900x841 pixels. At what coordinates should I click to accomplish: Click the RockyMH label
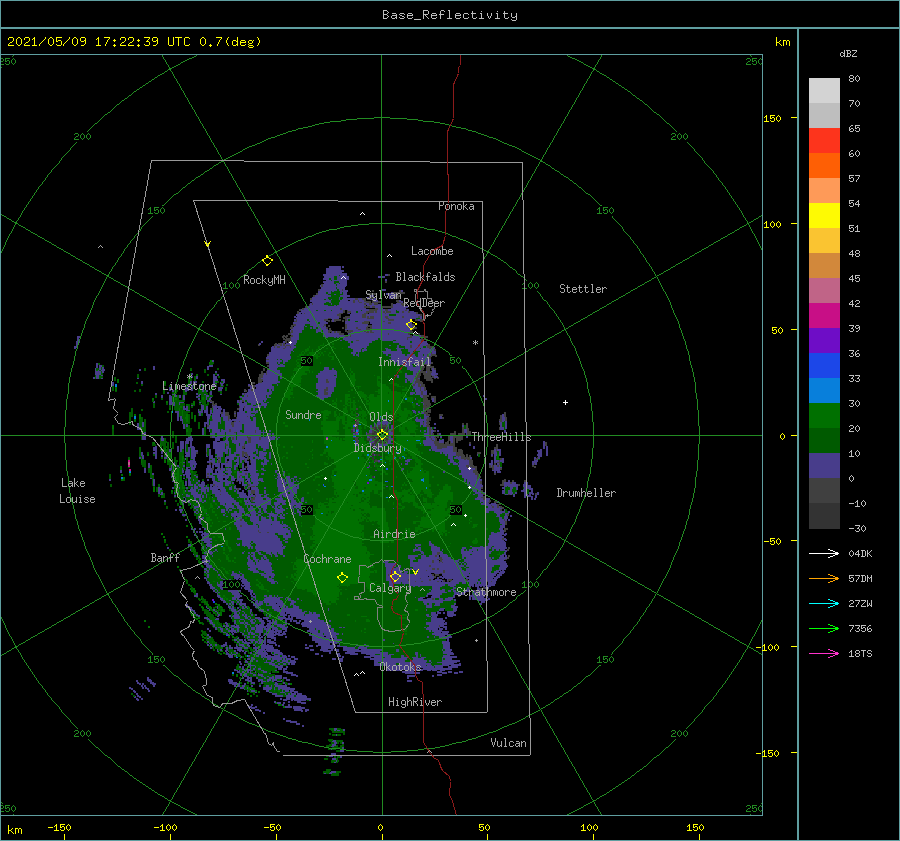click(264, 280)
